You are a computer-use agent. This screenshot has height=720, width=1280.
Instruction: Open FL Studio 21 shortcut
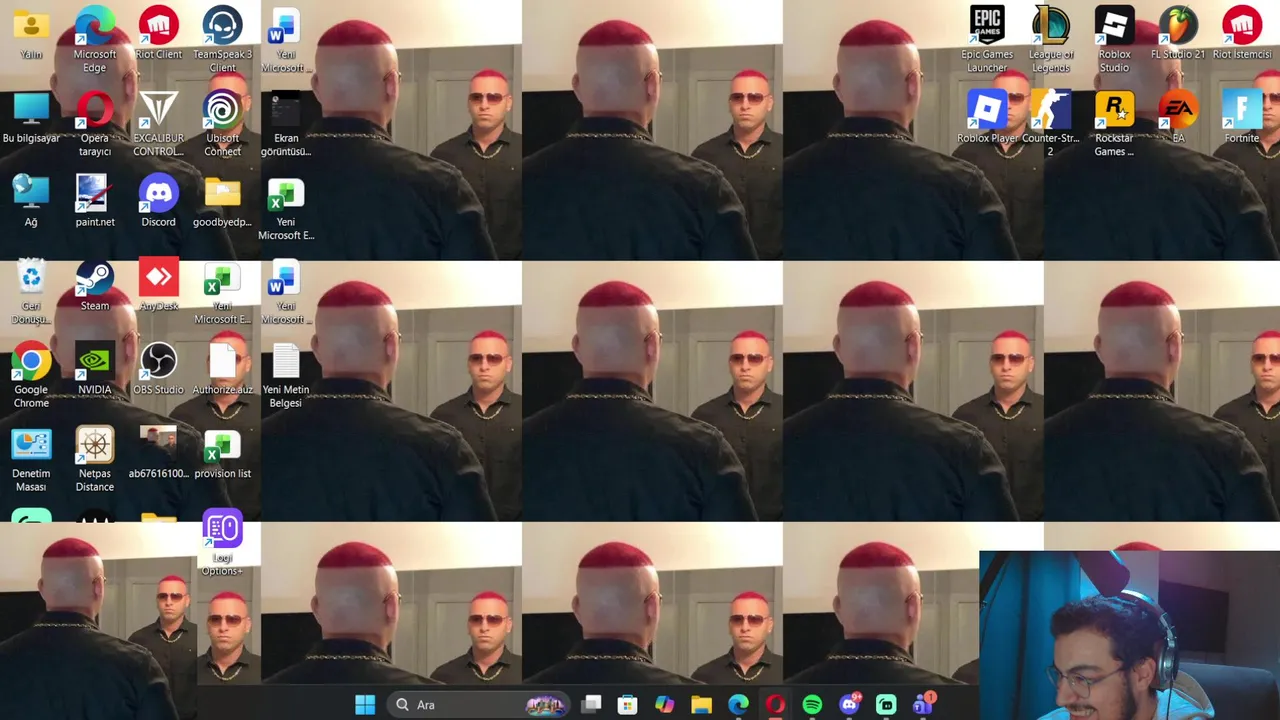point(1178,33)
